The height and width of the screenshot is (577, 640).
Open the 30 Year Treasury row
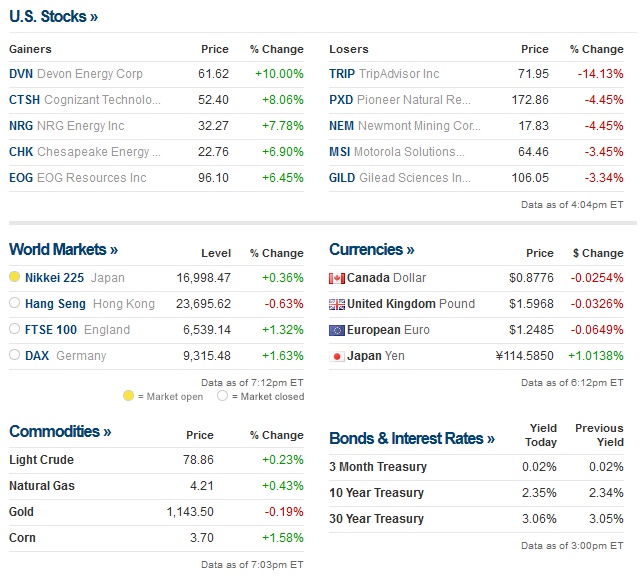point(476,519)
